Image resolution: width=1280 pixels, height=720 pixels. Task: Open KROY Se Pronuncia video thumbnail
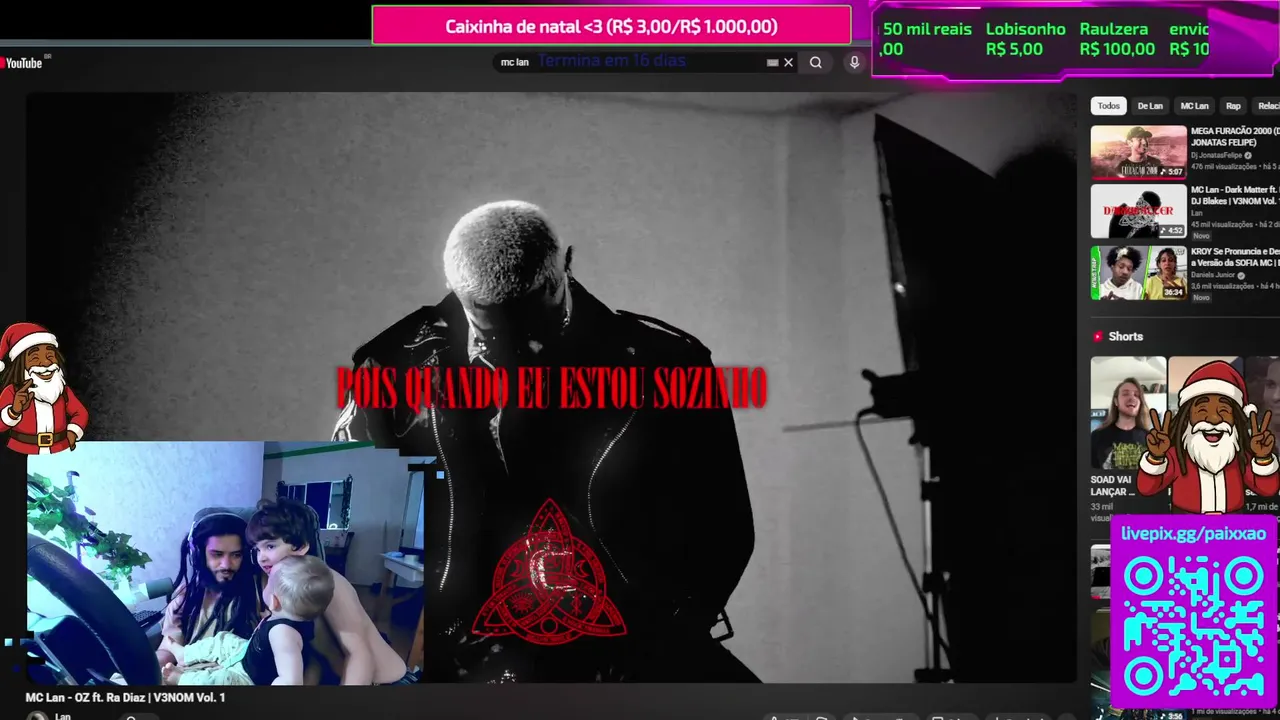(1138, 272)
